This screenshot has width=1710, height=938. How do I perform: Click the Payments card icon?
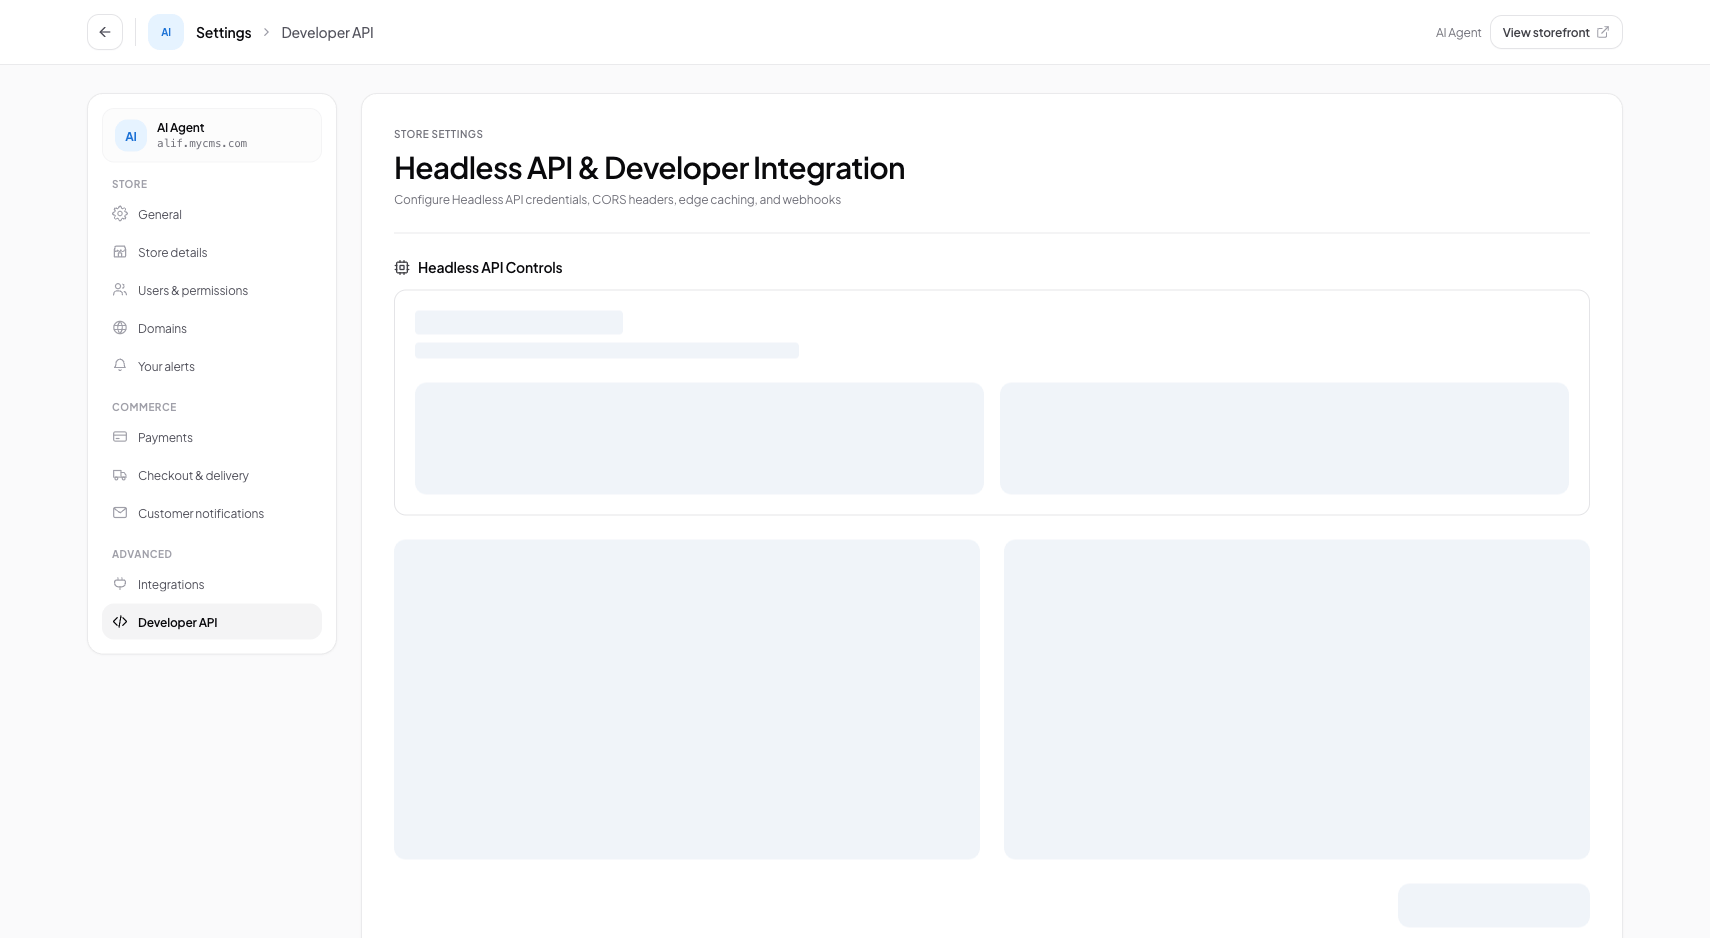pyautogui.click(x=120, y=436)
